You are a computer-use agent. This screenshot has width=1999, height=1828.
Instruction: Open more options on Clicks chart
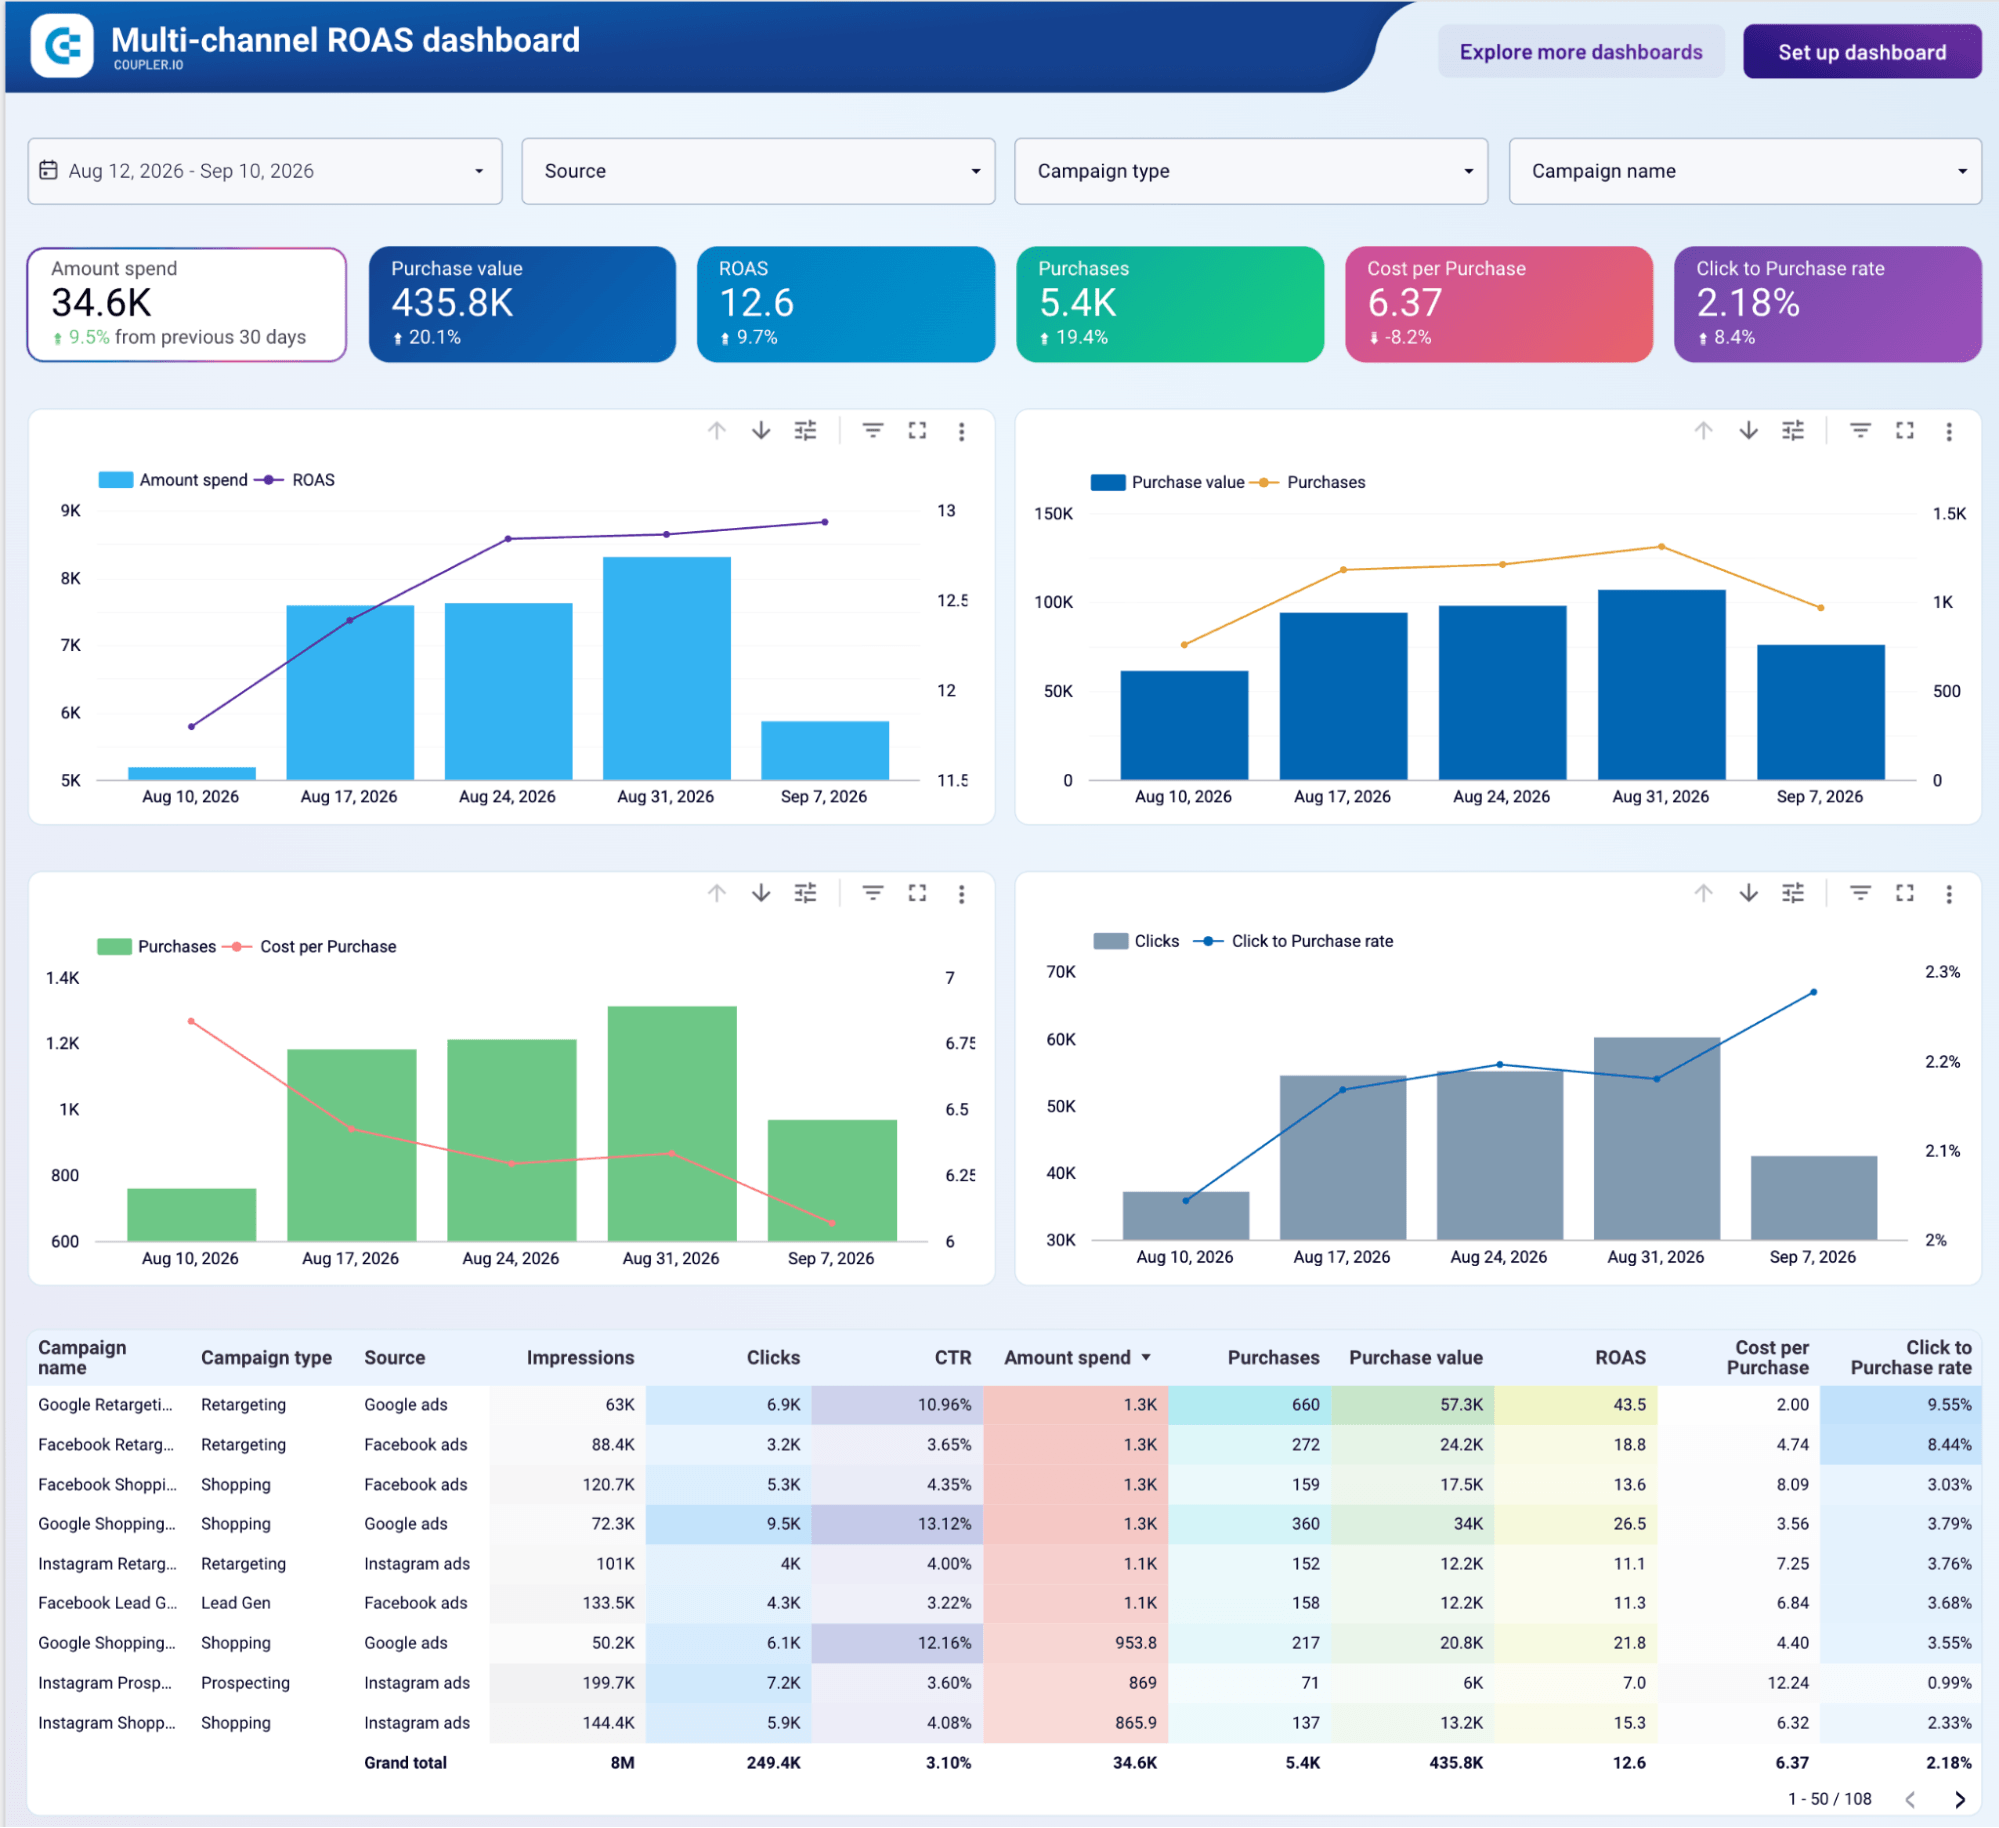click(1948, 893)
